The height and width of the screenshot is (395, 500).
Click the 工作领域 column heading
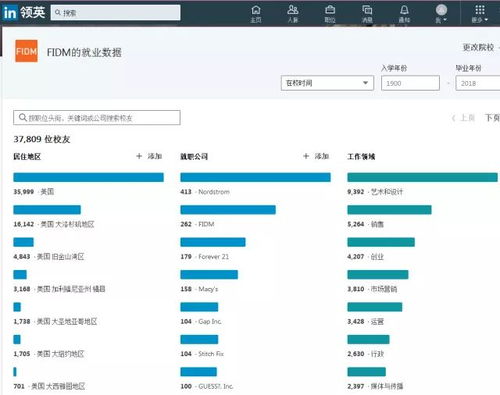click(x=361, y=156)
